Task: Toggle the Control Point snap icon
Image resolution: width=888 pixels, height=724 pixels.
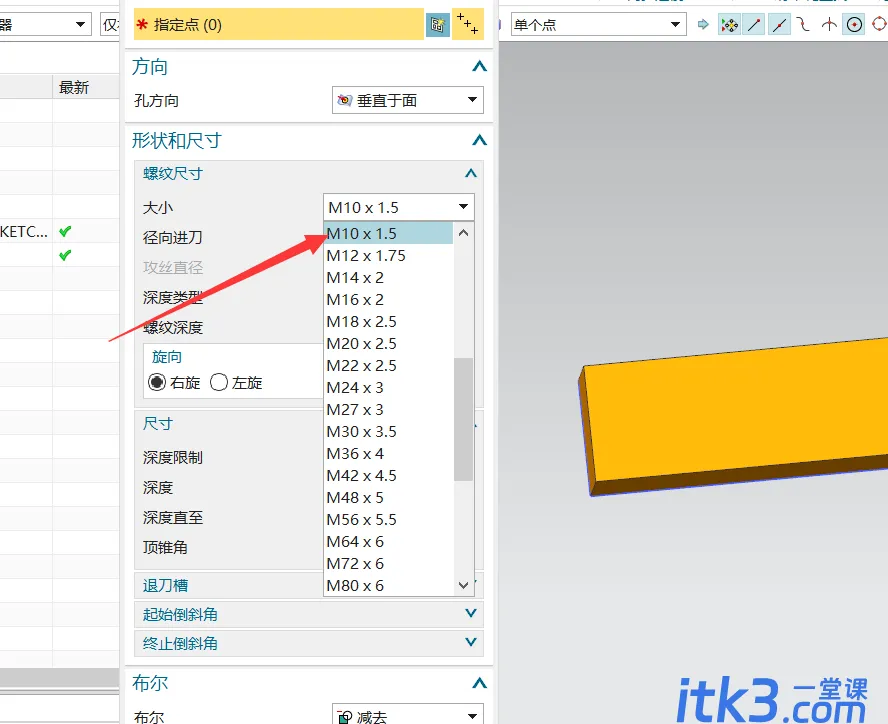Action: point(804,24)
